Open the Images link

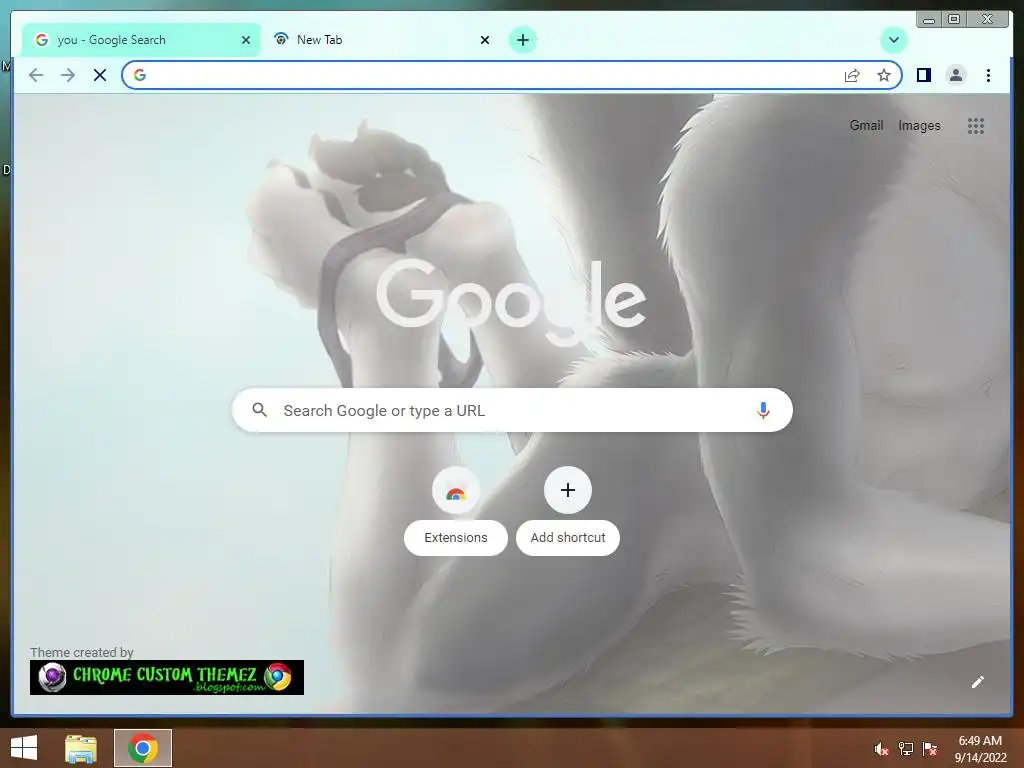[919, 125]
